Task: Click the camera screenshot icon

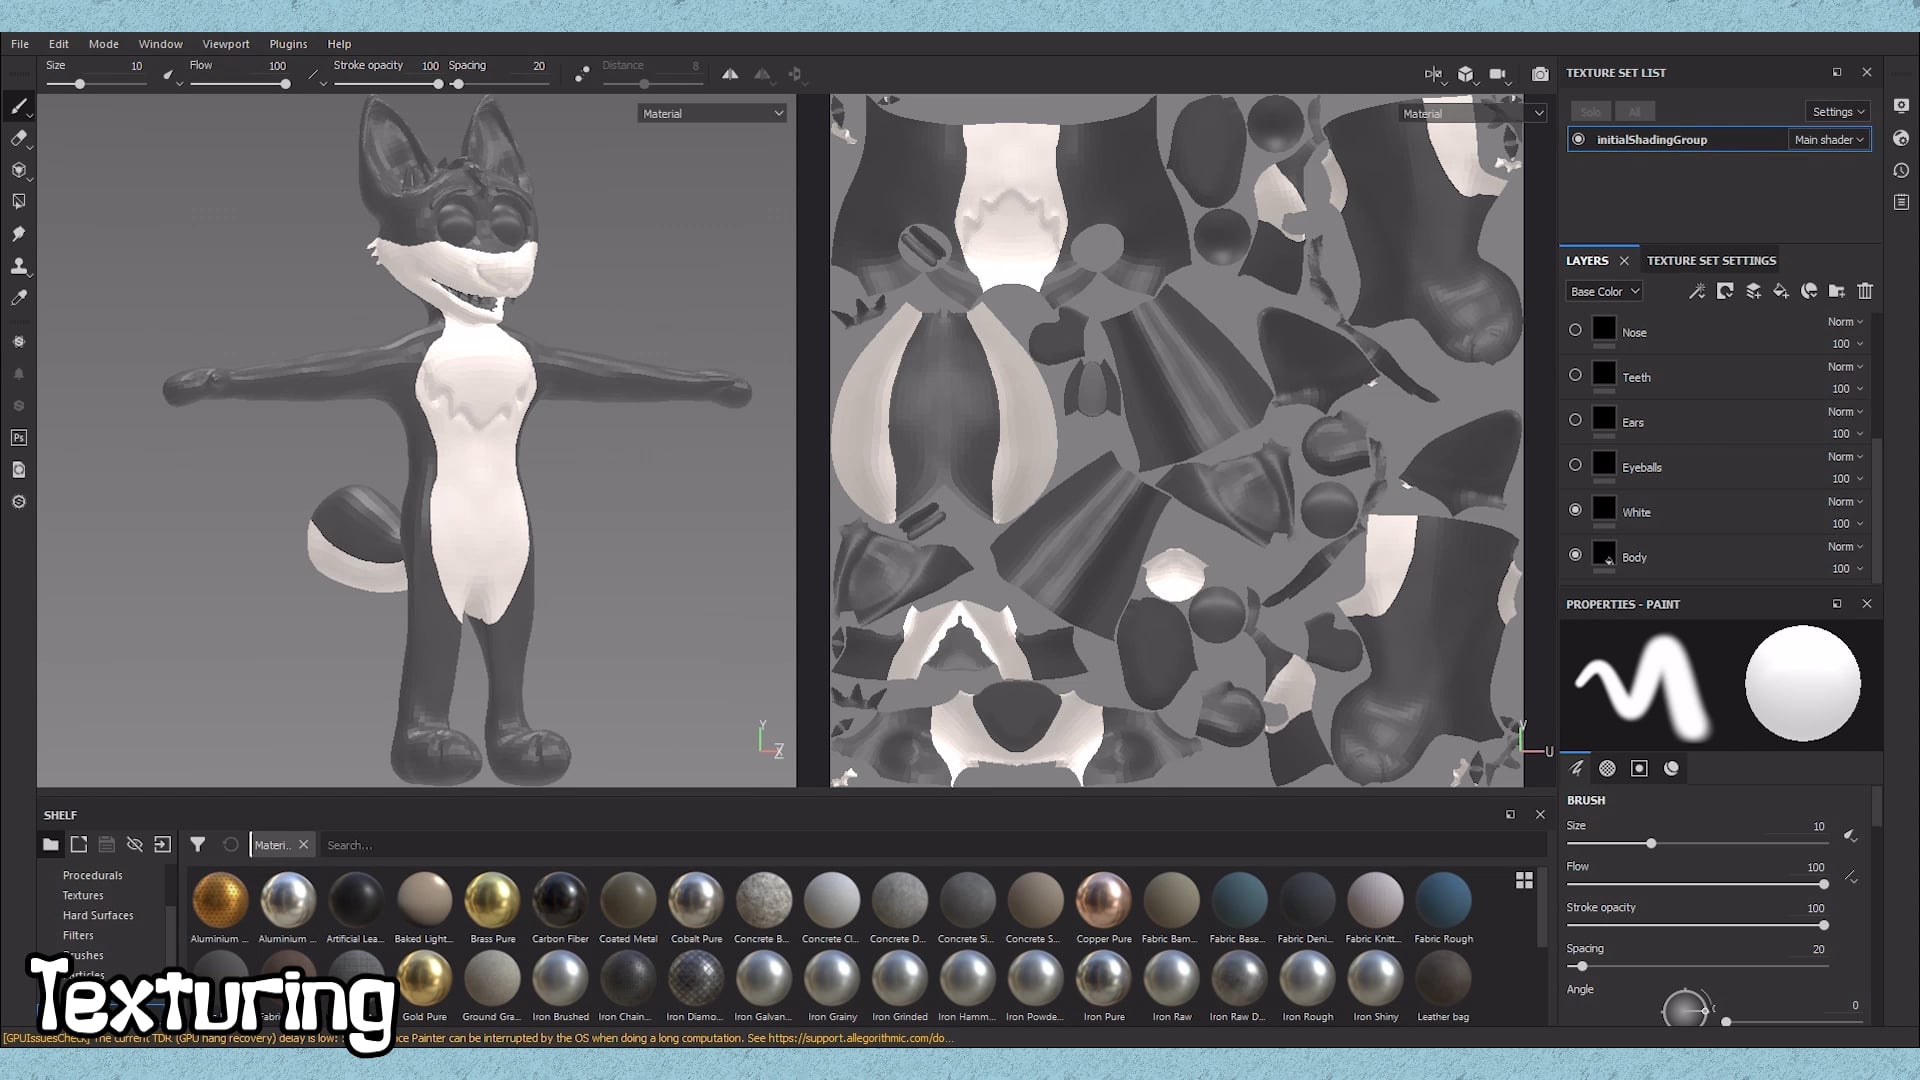Action: tap(1540, 74)
